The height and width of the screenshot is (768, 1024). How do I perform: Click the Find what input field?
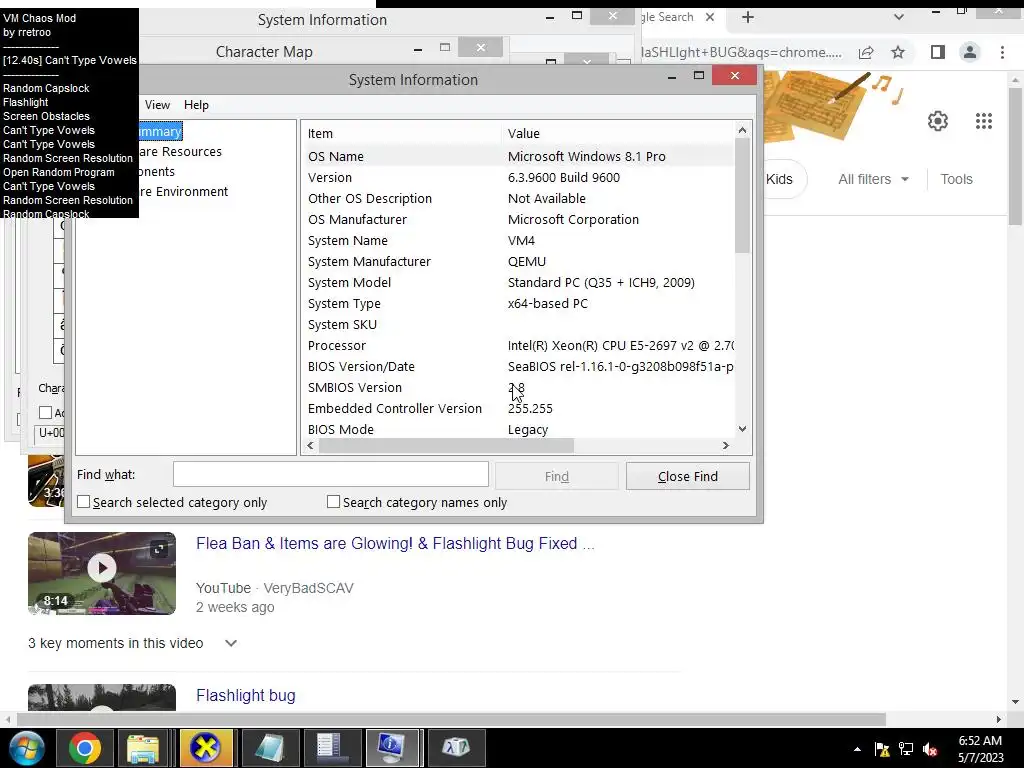click(x=330, y=474)
